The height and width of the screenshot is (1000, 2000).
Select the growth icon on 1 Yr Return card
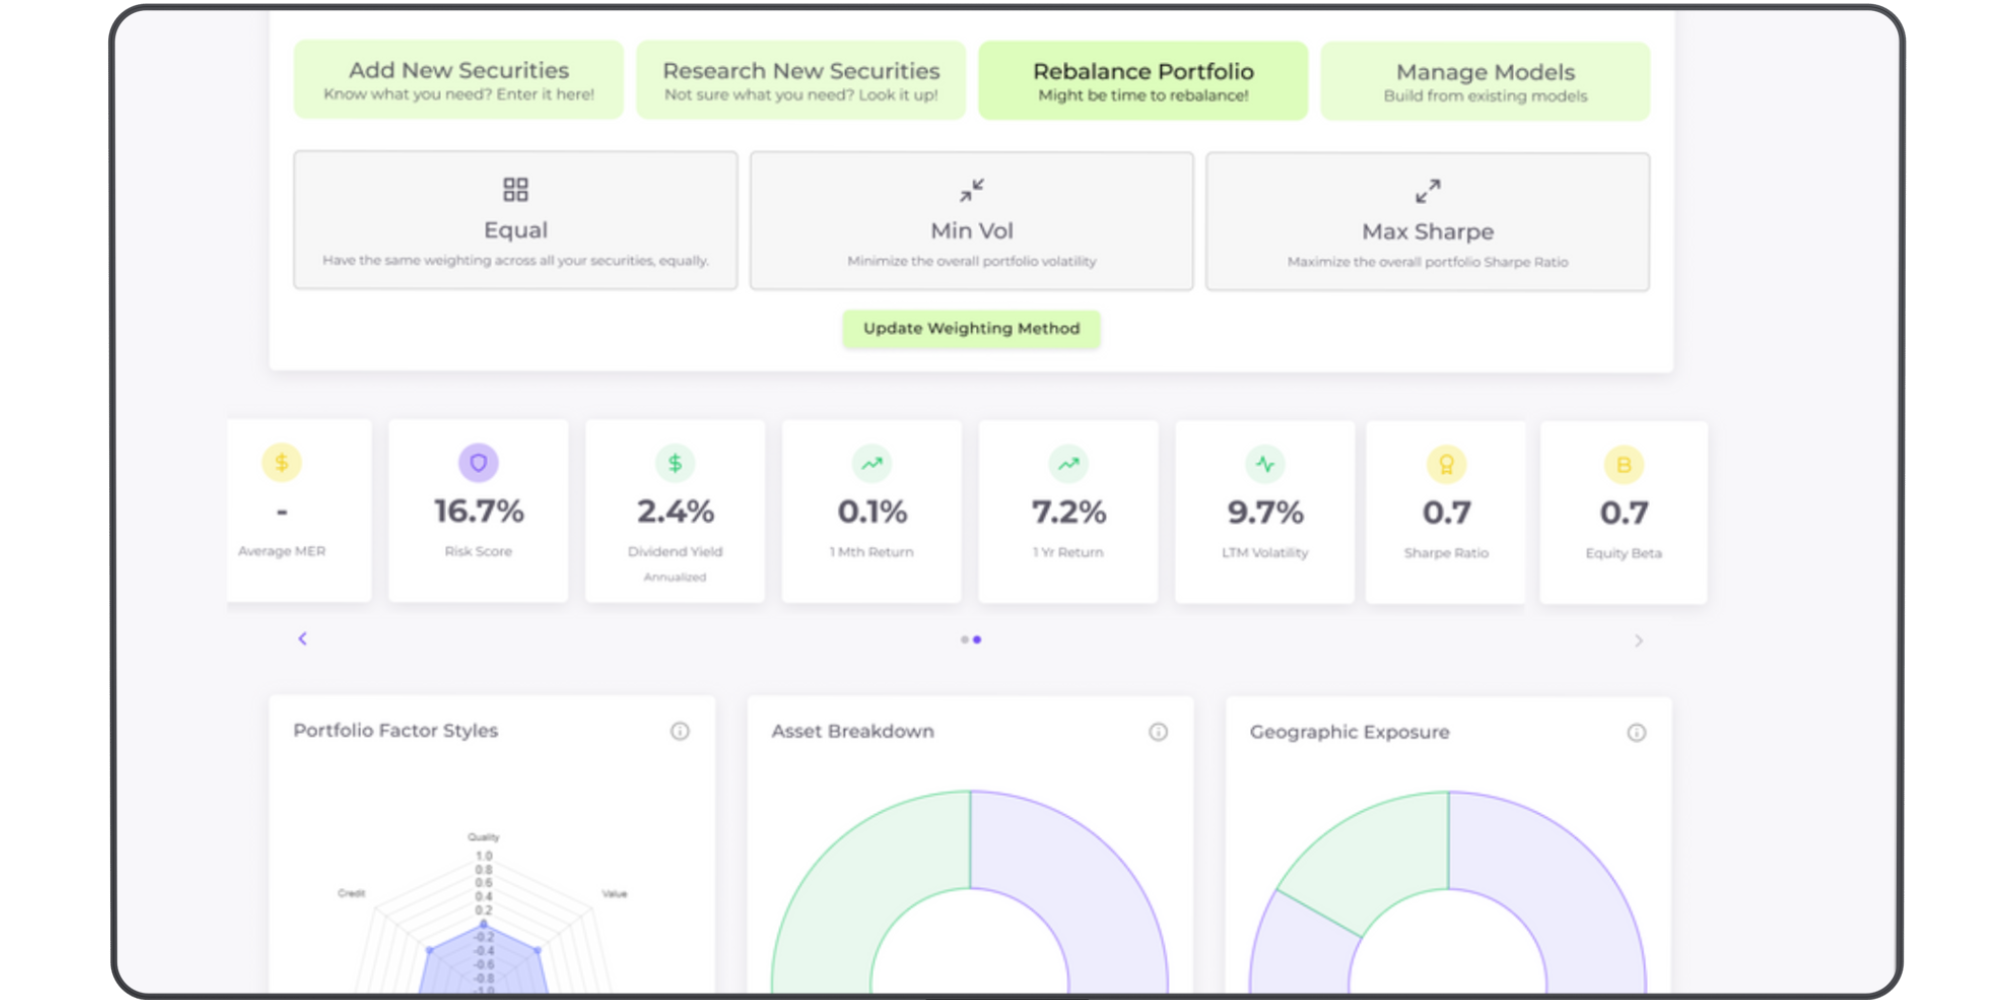1068,463
